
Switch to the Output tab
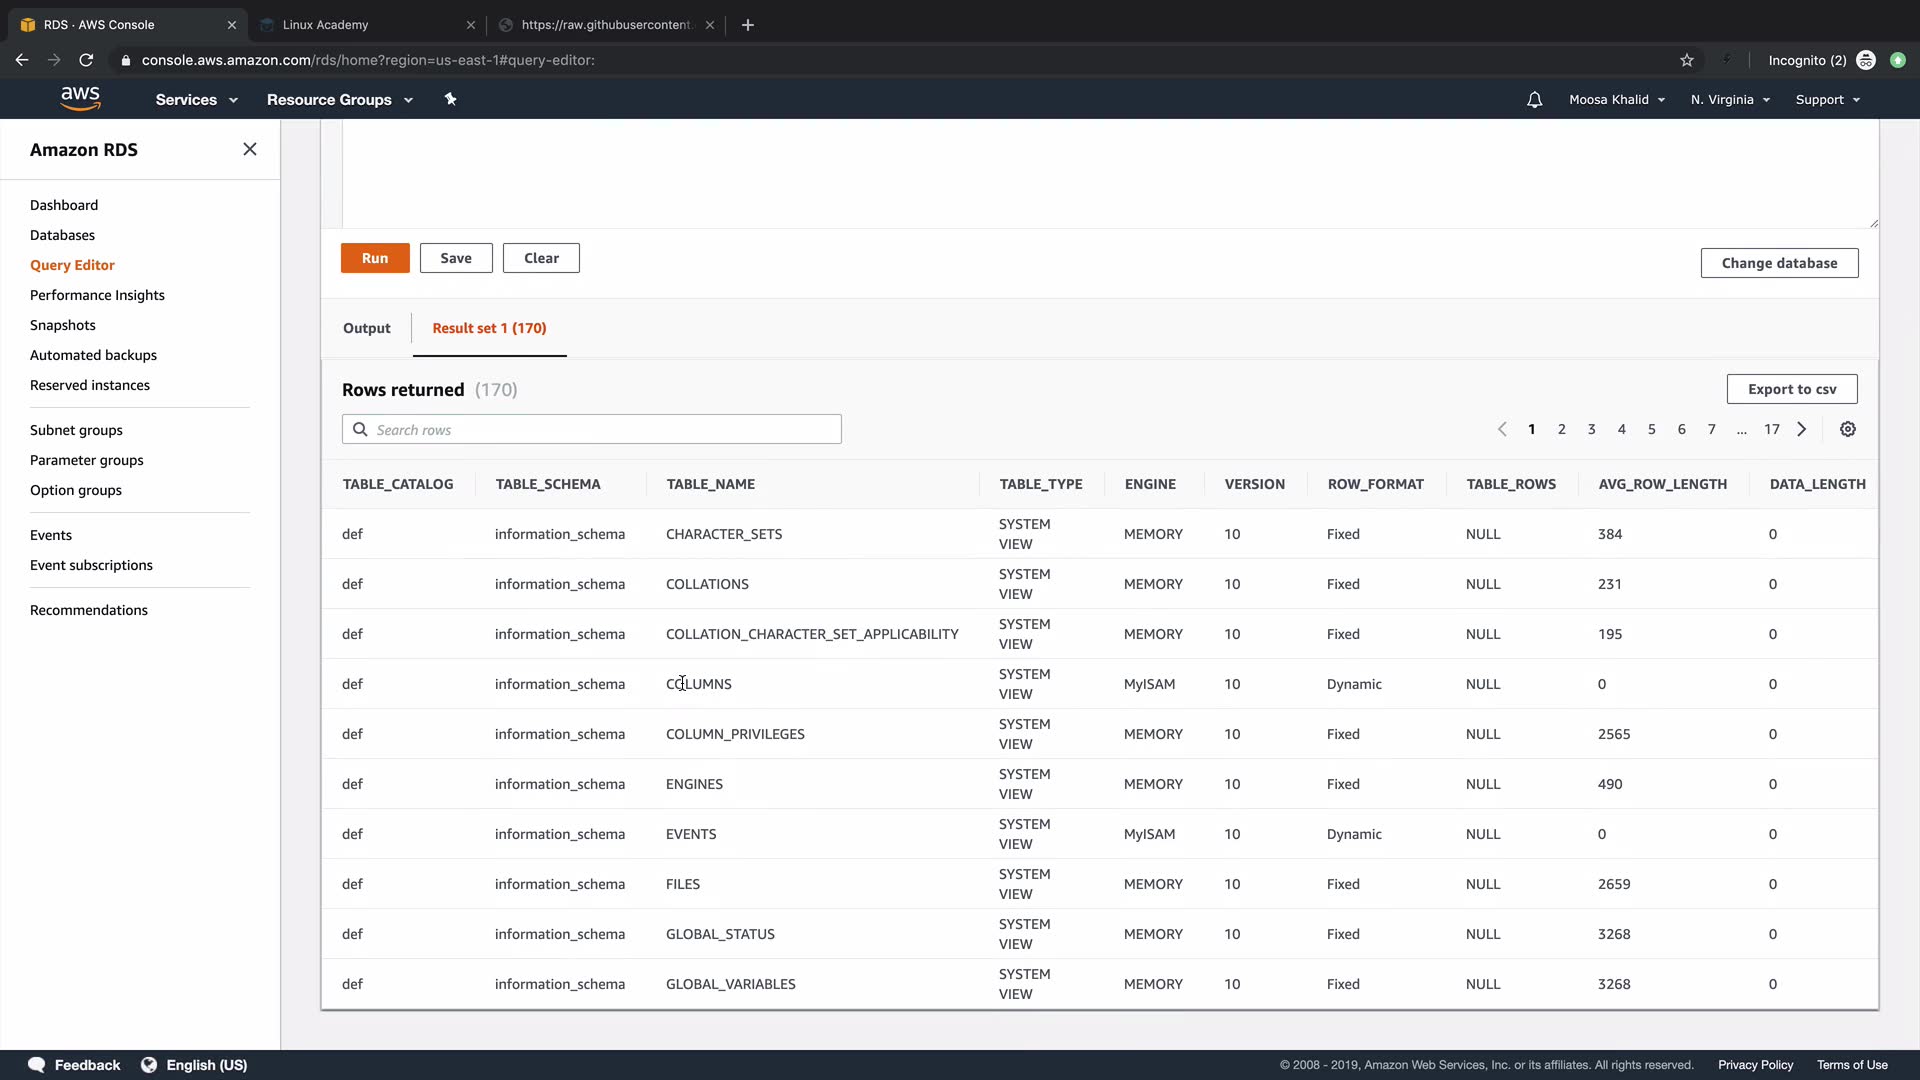[x=366, y=328]
